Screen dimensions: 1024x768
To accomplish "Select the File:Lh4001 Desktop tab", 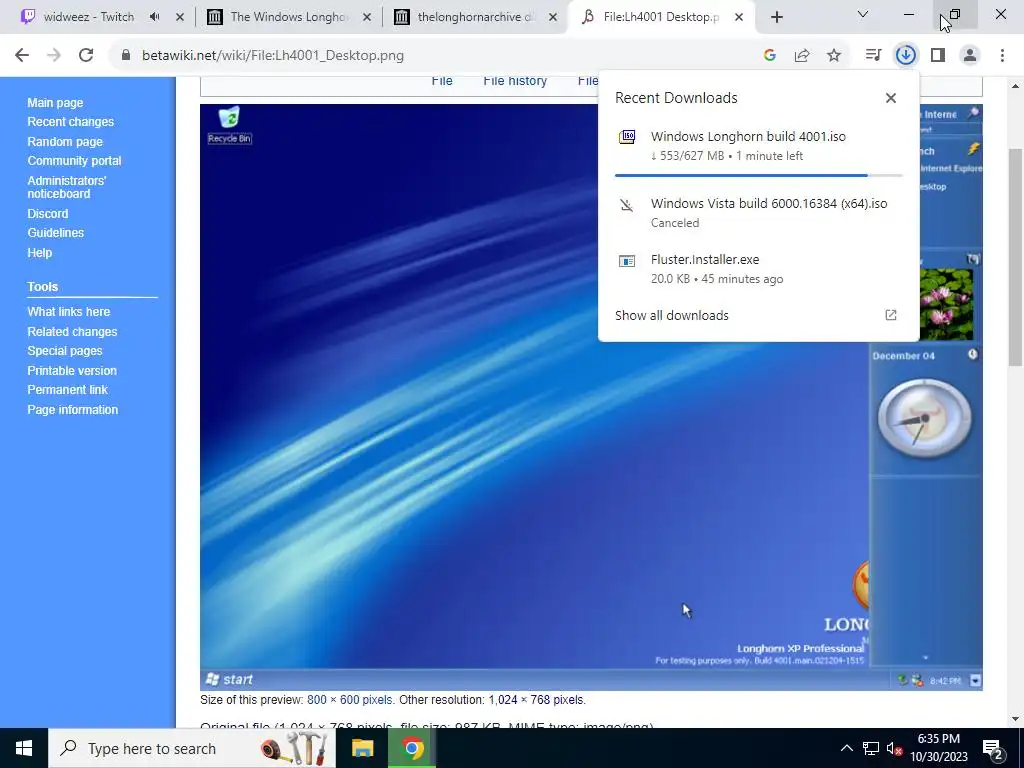I will (x=661, y=17).
